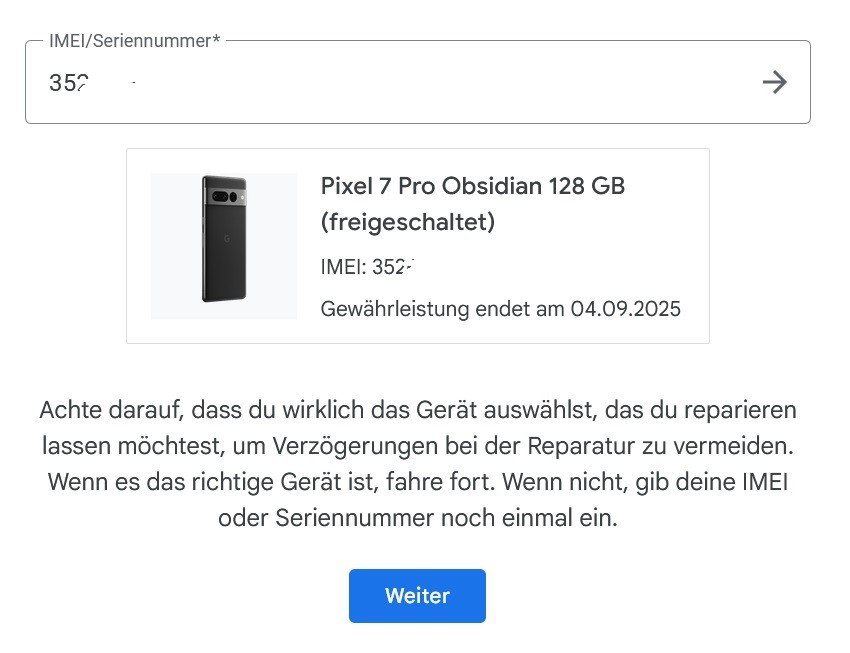Click the Gewährleistung endet am text
This screenshot has height=653, width=850.
[x=443, y=308]
